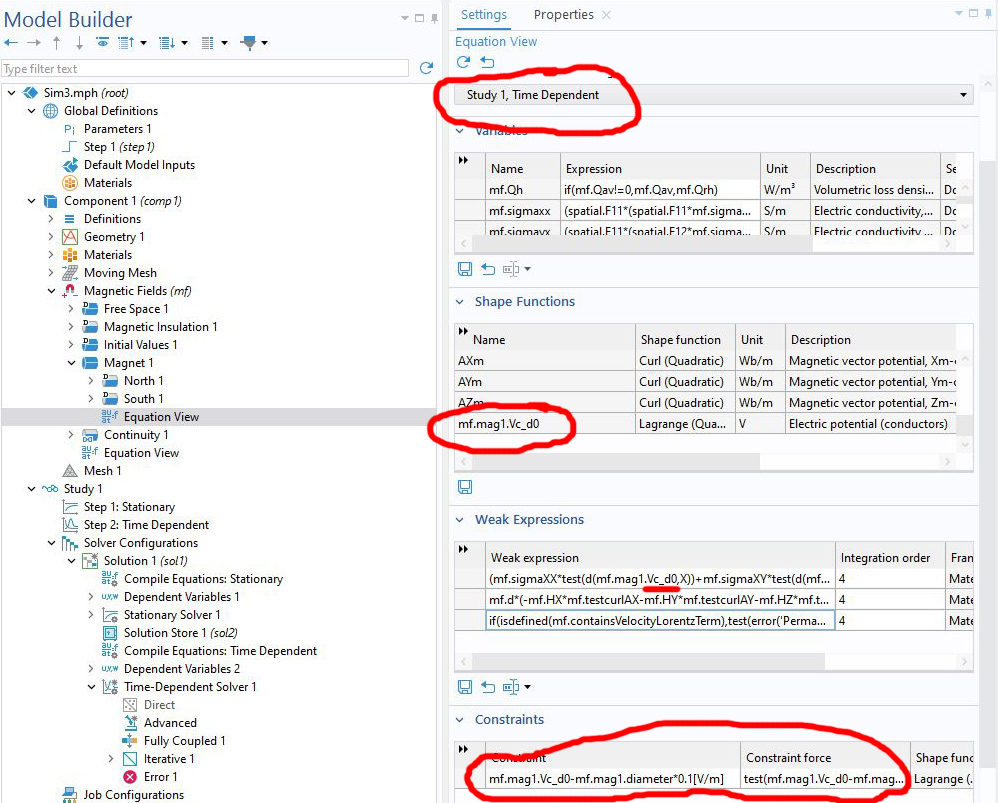This screenshot has height=803, width=998.
Task: Select Parameters 1 under Global Definitions
Action: 117,129
